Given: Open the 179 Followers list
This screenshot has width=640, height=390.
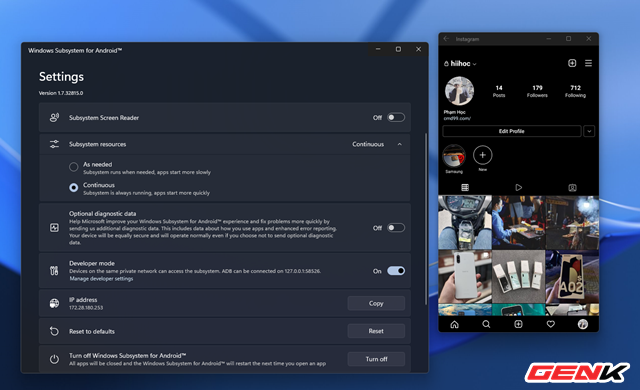Looking at the screenshot, I should tap(537, 91).
